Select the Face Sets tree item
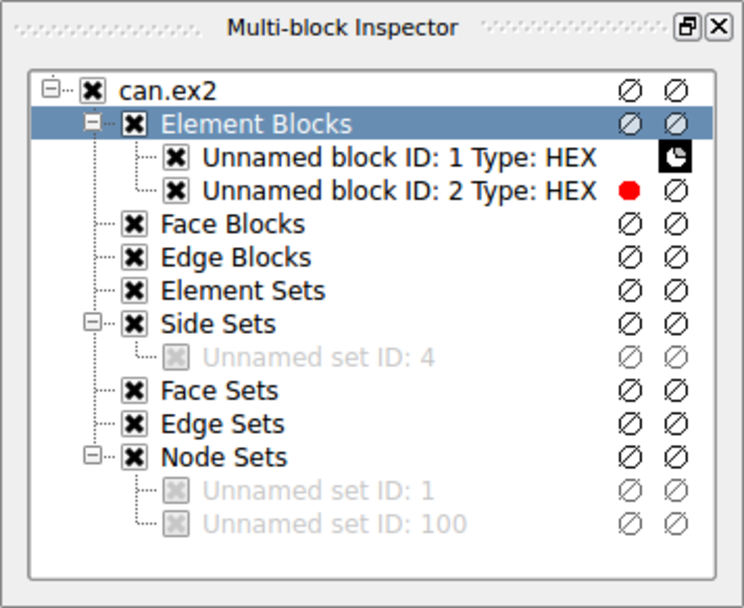Viewport: 744px width, 608px height. tap(219, 391)
